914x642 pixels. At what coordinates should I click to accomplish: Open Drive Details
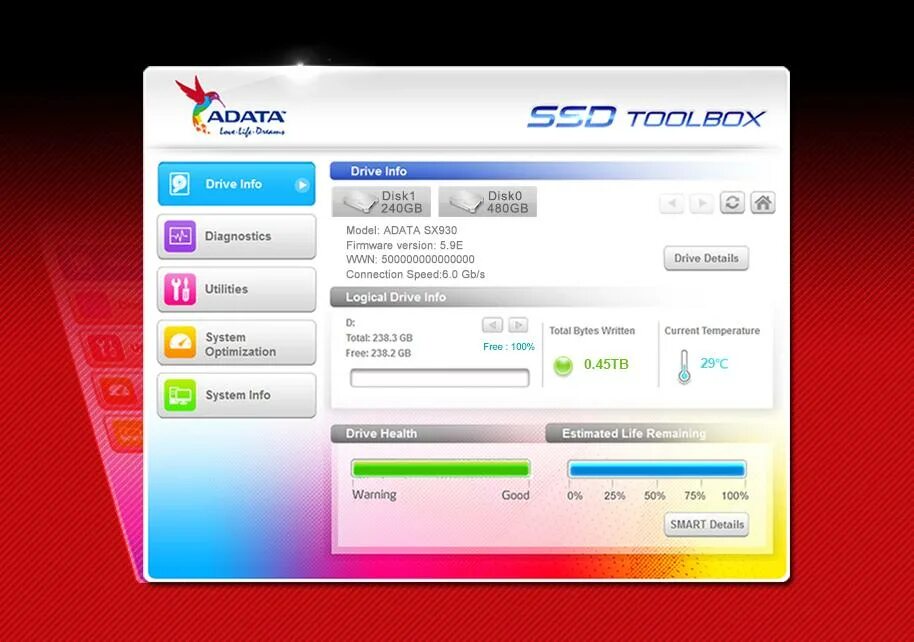[706, 258]
